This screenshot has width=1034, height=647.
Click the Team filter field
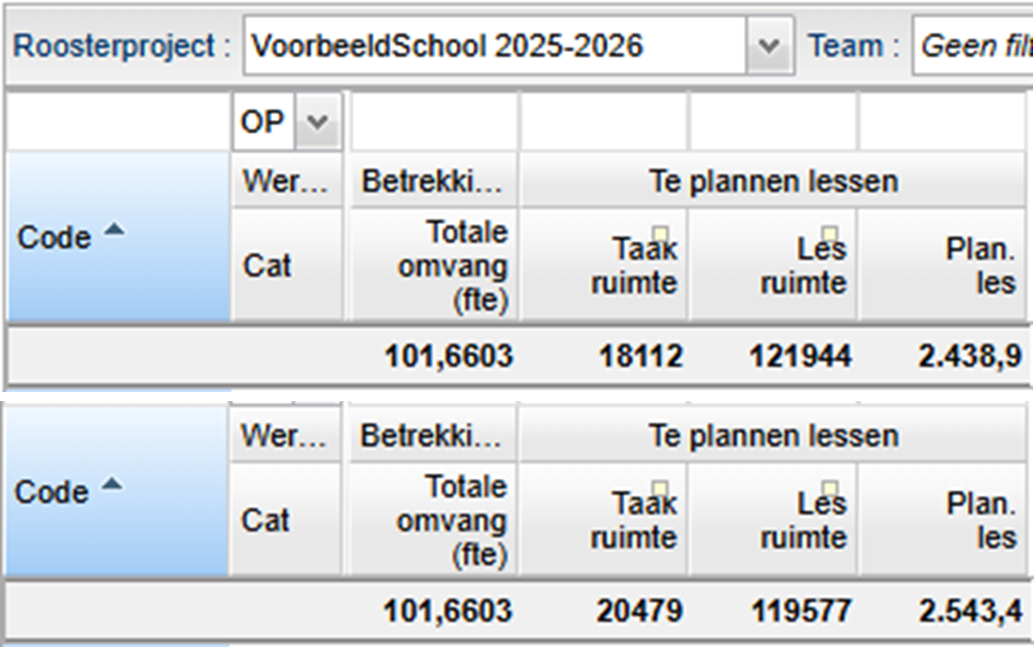[x=972, y=46]
